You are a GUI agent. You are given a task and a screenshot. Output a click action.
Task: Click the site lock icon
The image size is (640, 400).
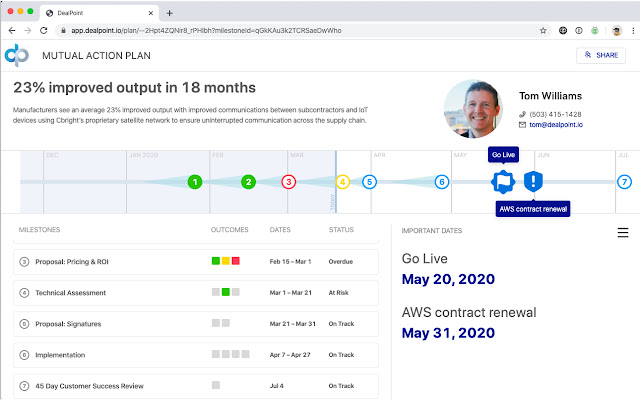pyautogui.click(x=63, y=31)
